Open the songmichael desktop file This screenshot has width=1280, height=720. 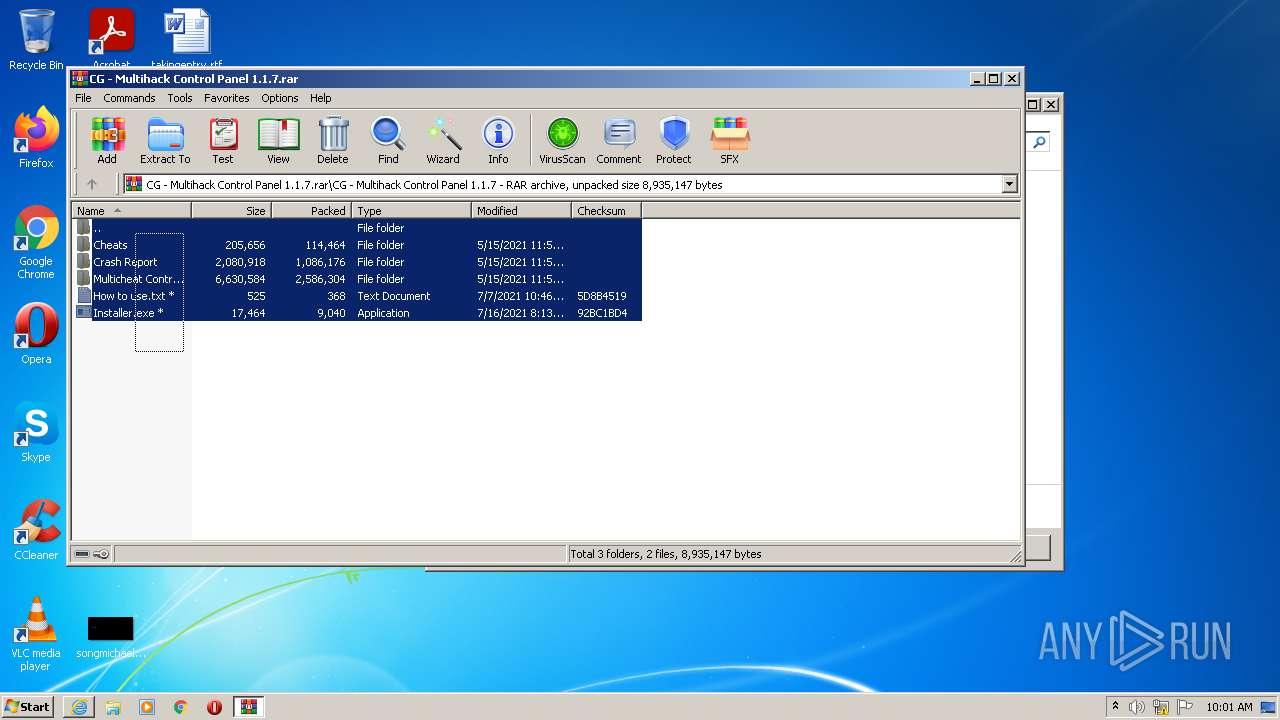(x=111, y=636)
